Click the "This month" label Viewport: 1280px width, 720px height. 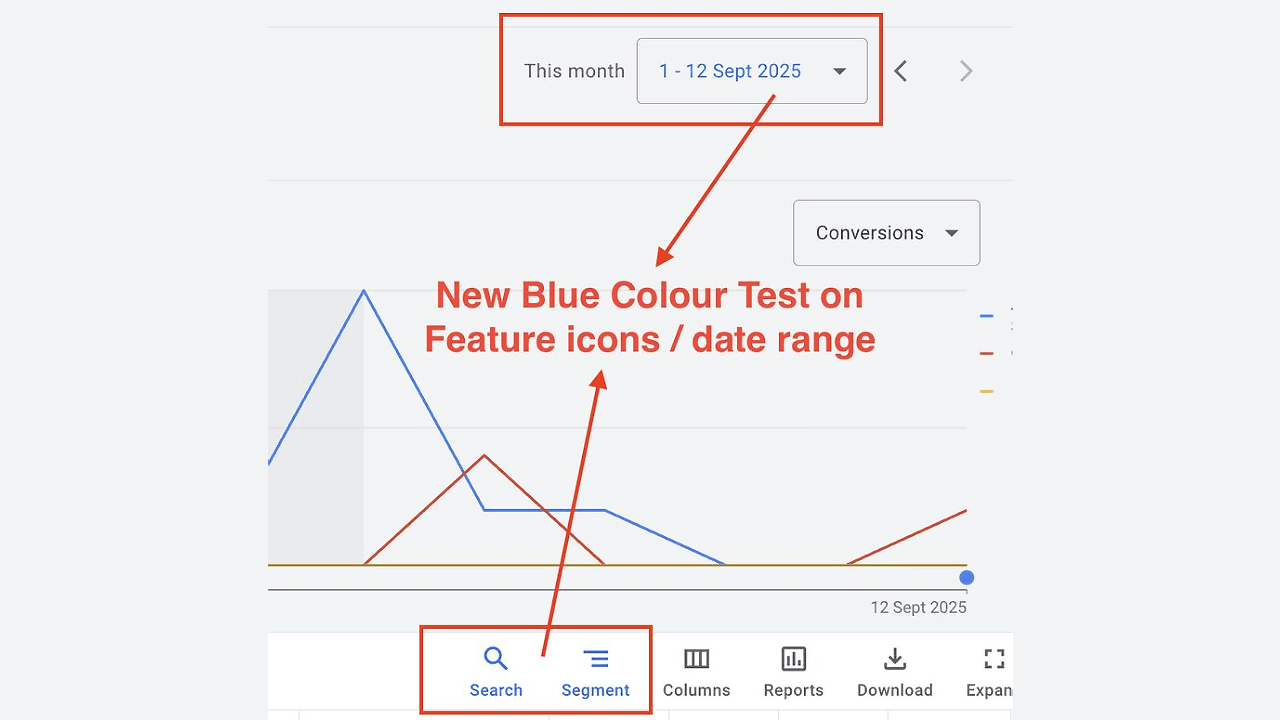click(x=574, y=71)
